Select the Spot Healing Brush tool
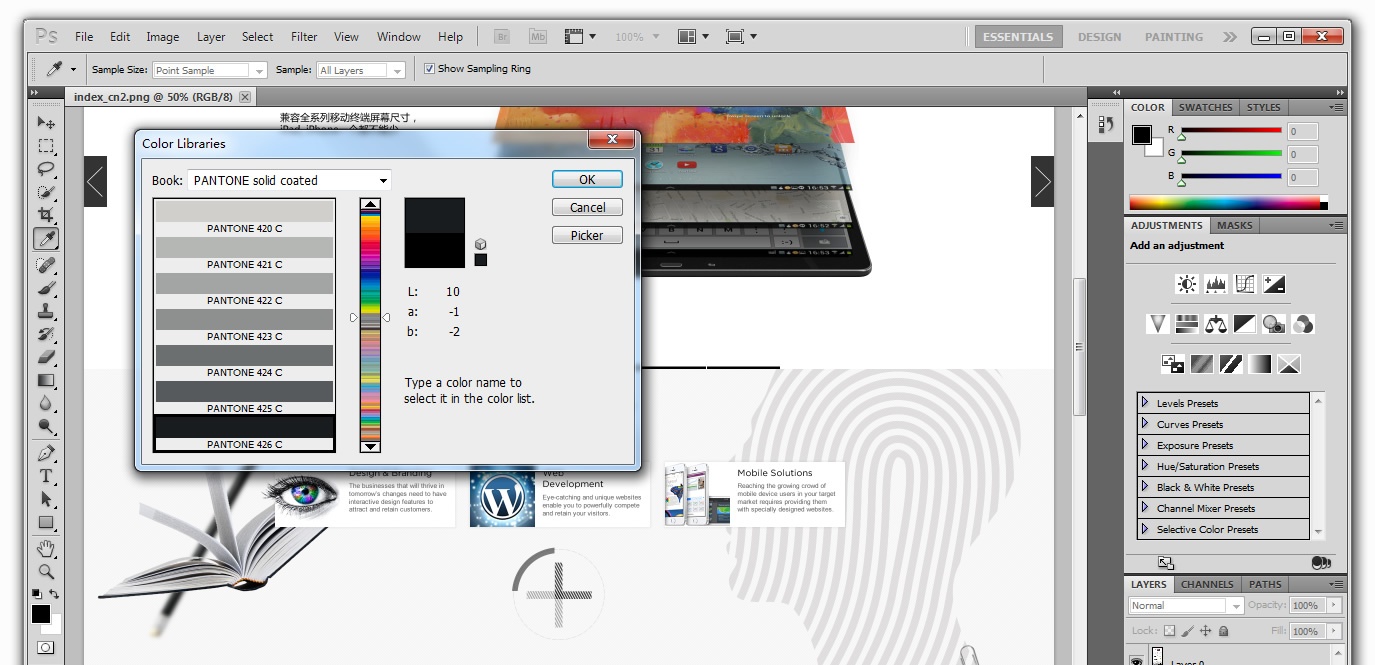The image size is (1375, 665). 46,264
